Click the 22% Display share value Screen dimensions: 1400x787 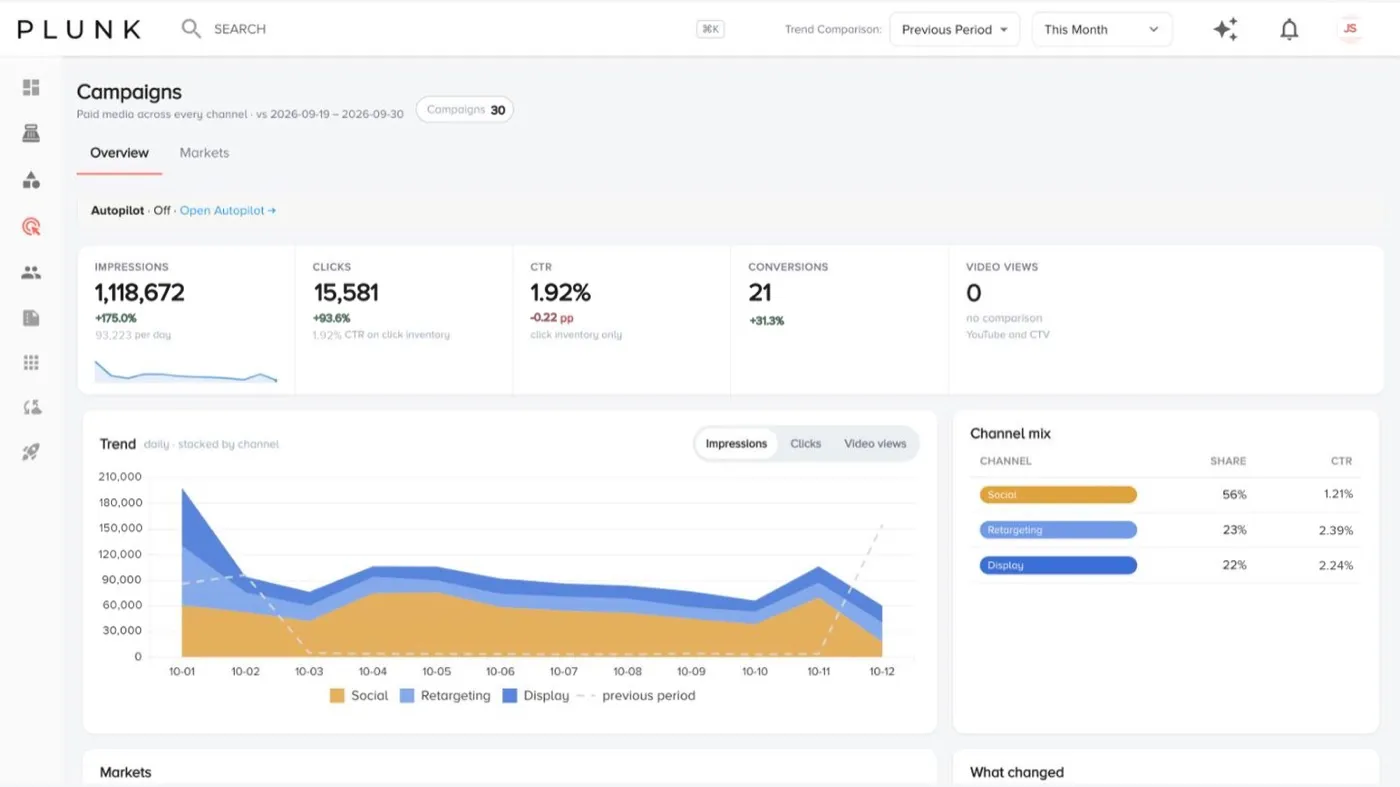pyautogui.click(x=1234, y=565)
